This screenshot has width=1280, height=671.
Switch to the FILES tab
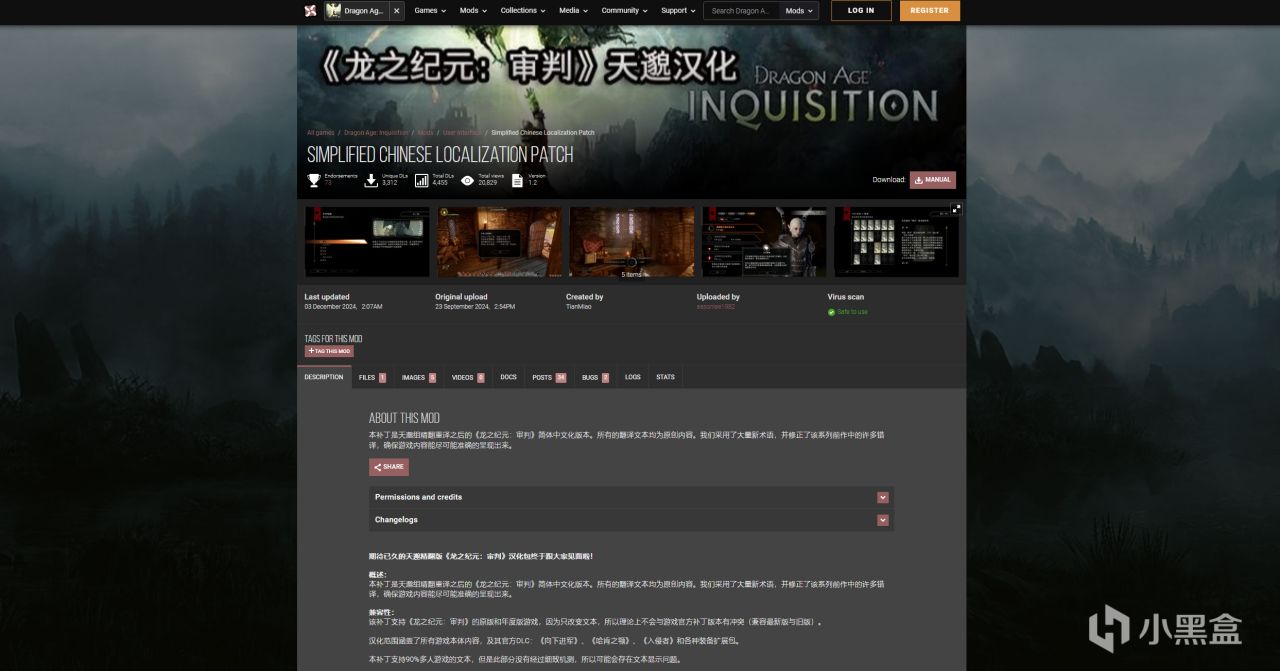pos(372,377)
